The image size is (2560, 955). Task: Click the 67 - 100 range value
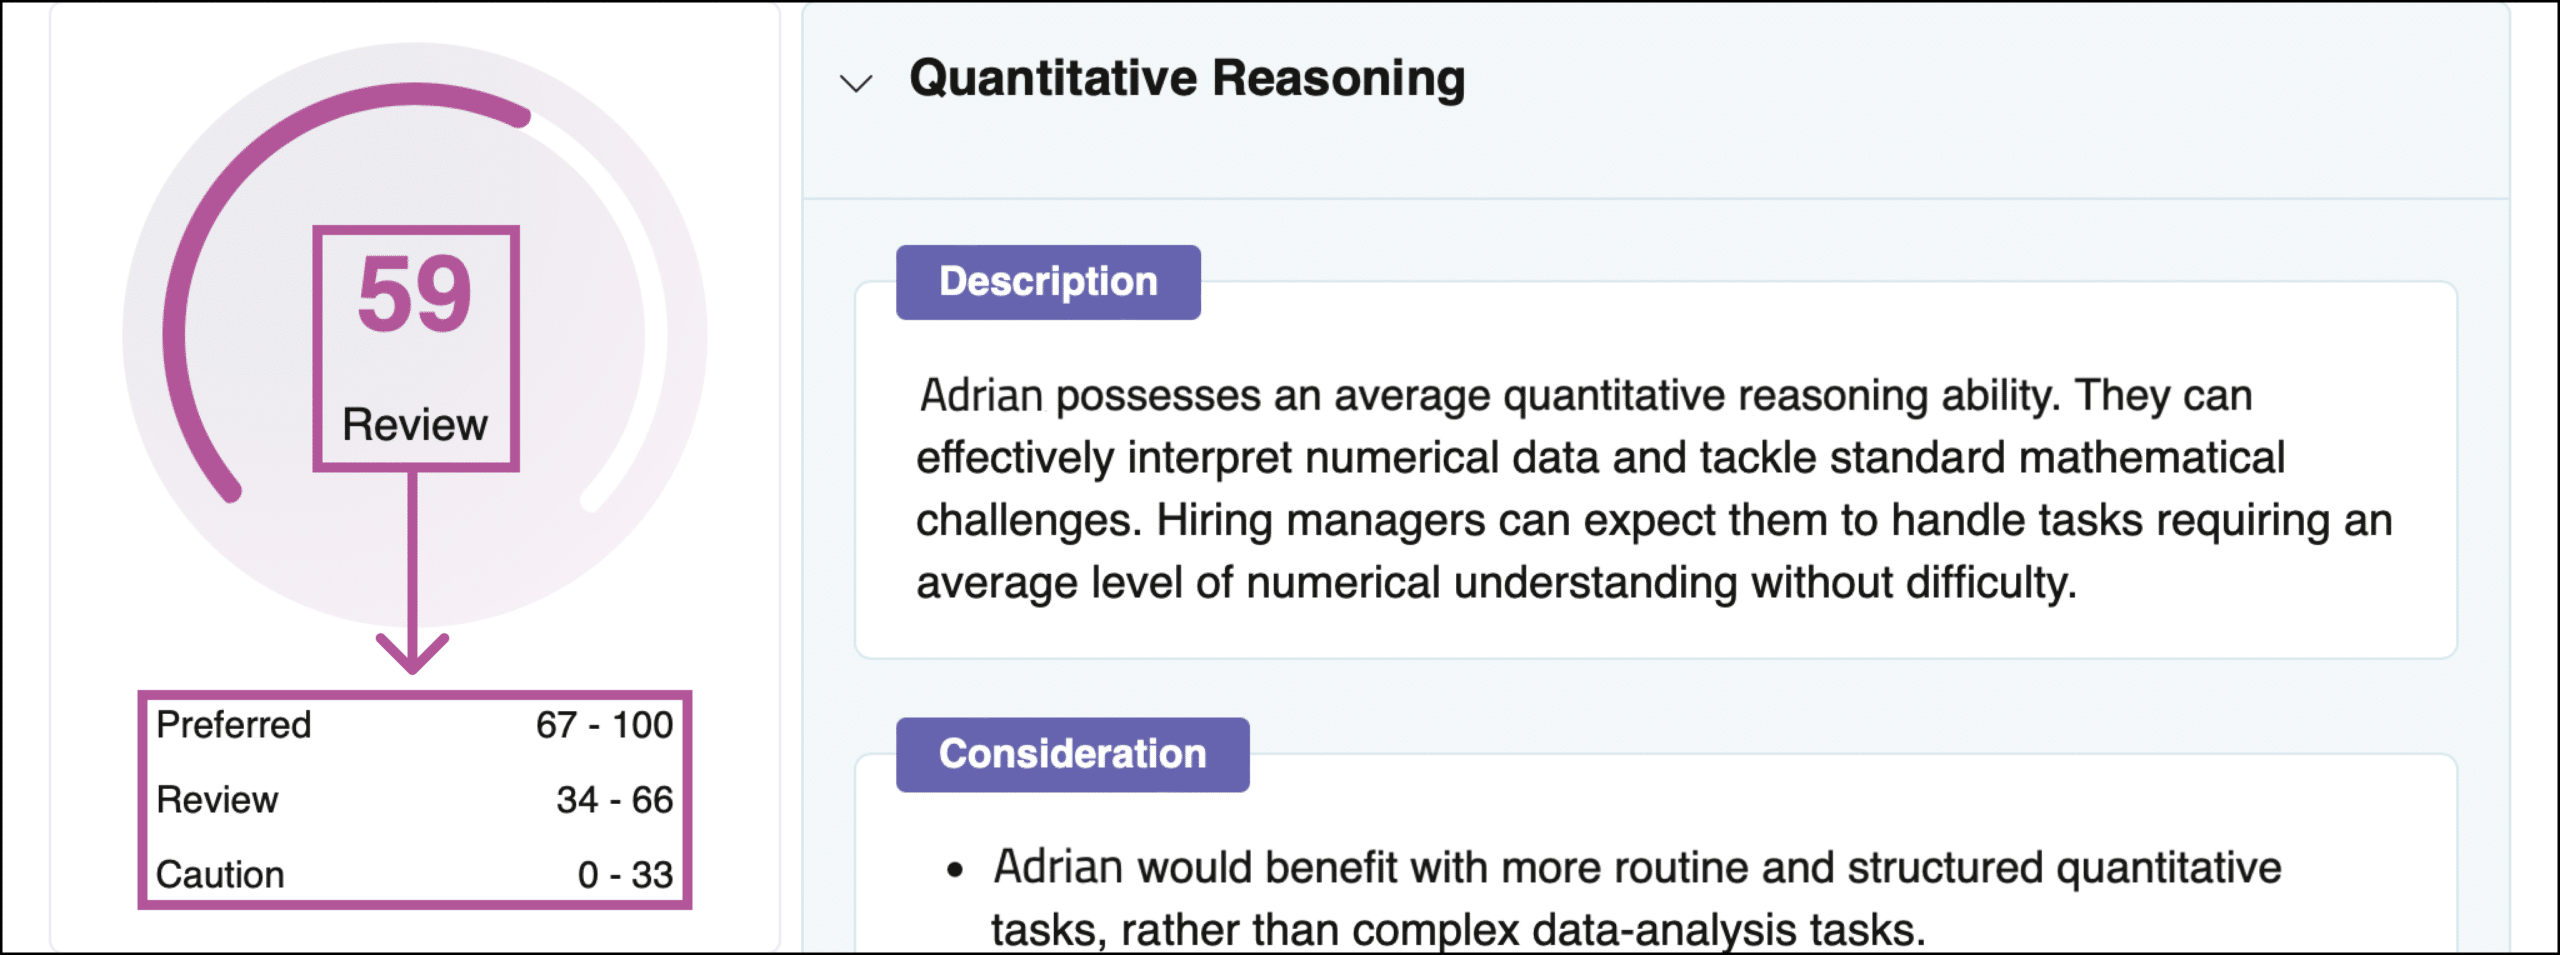604,724
